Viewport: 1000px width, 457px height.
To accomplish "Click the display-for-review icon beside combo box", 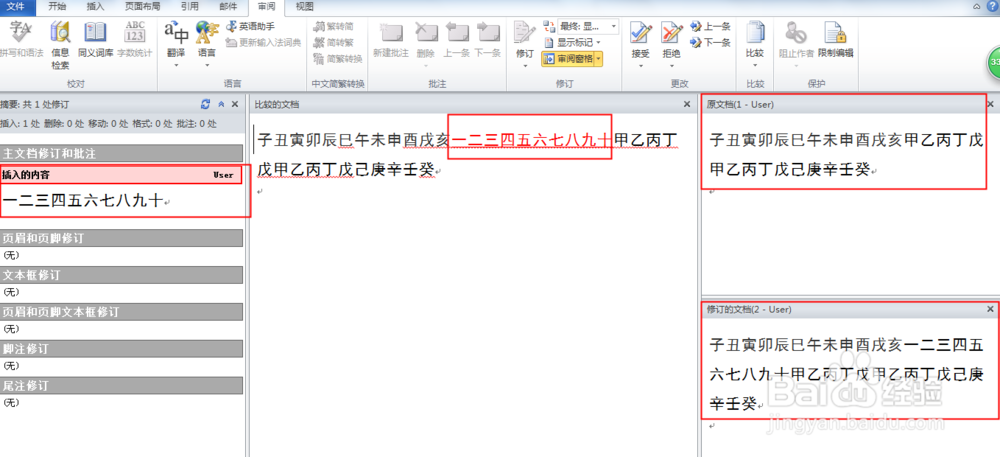I will pyautogui.click(x=549, y=27).
